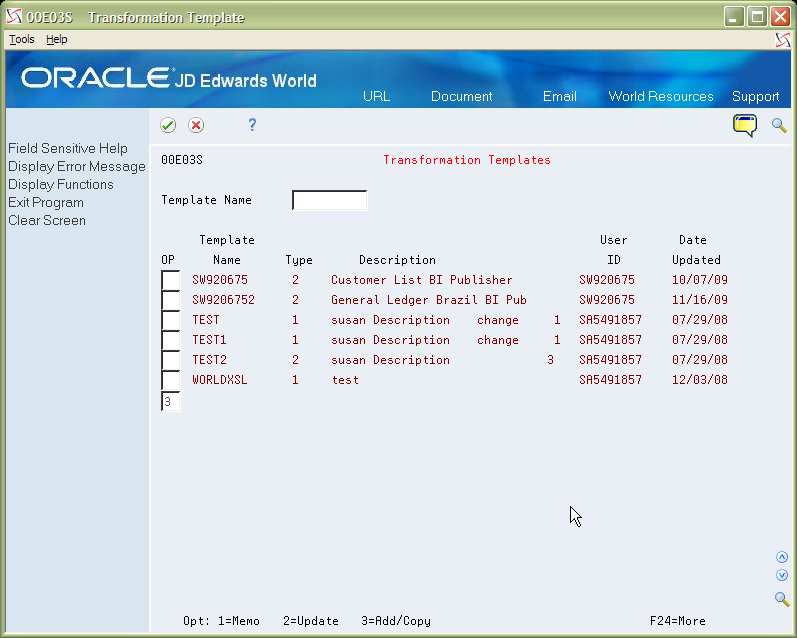Click the green checkmark OK icon
Viewport: 797px width, 638px height.
click(x=168, y=125)
